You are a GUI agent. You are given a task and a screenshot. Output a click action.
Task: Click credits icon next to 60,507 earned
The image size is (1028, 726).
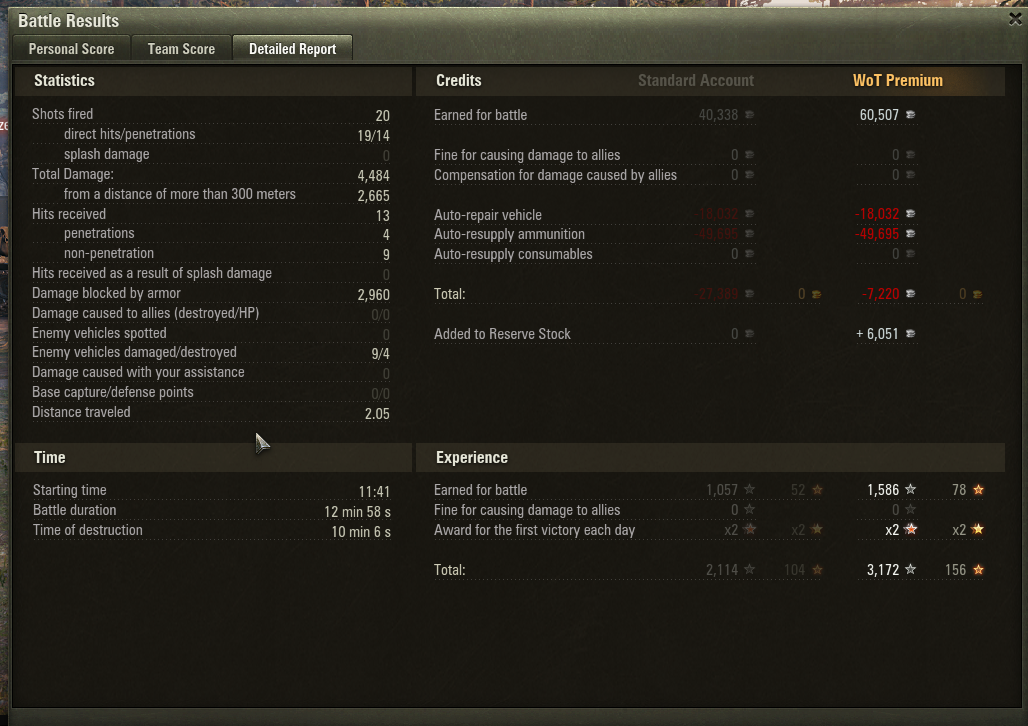pos(911,115)
